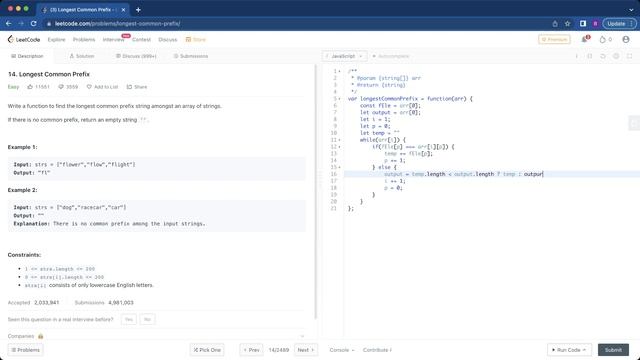Bookmark page with star icon

[x=567, y=24]
